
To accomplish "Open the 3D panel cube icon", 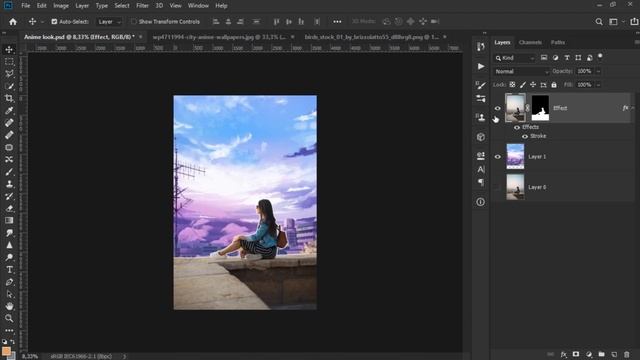I will coord(481,137).
